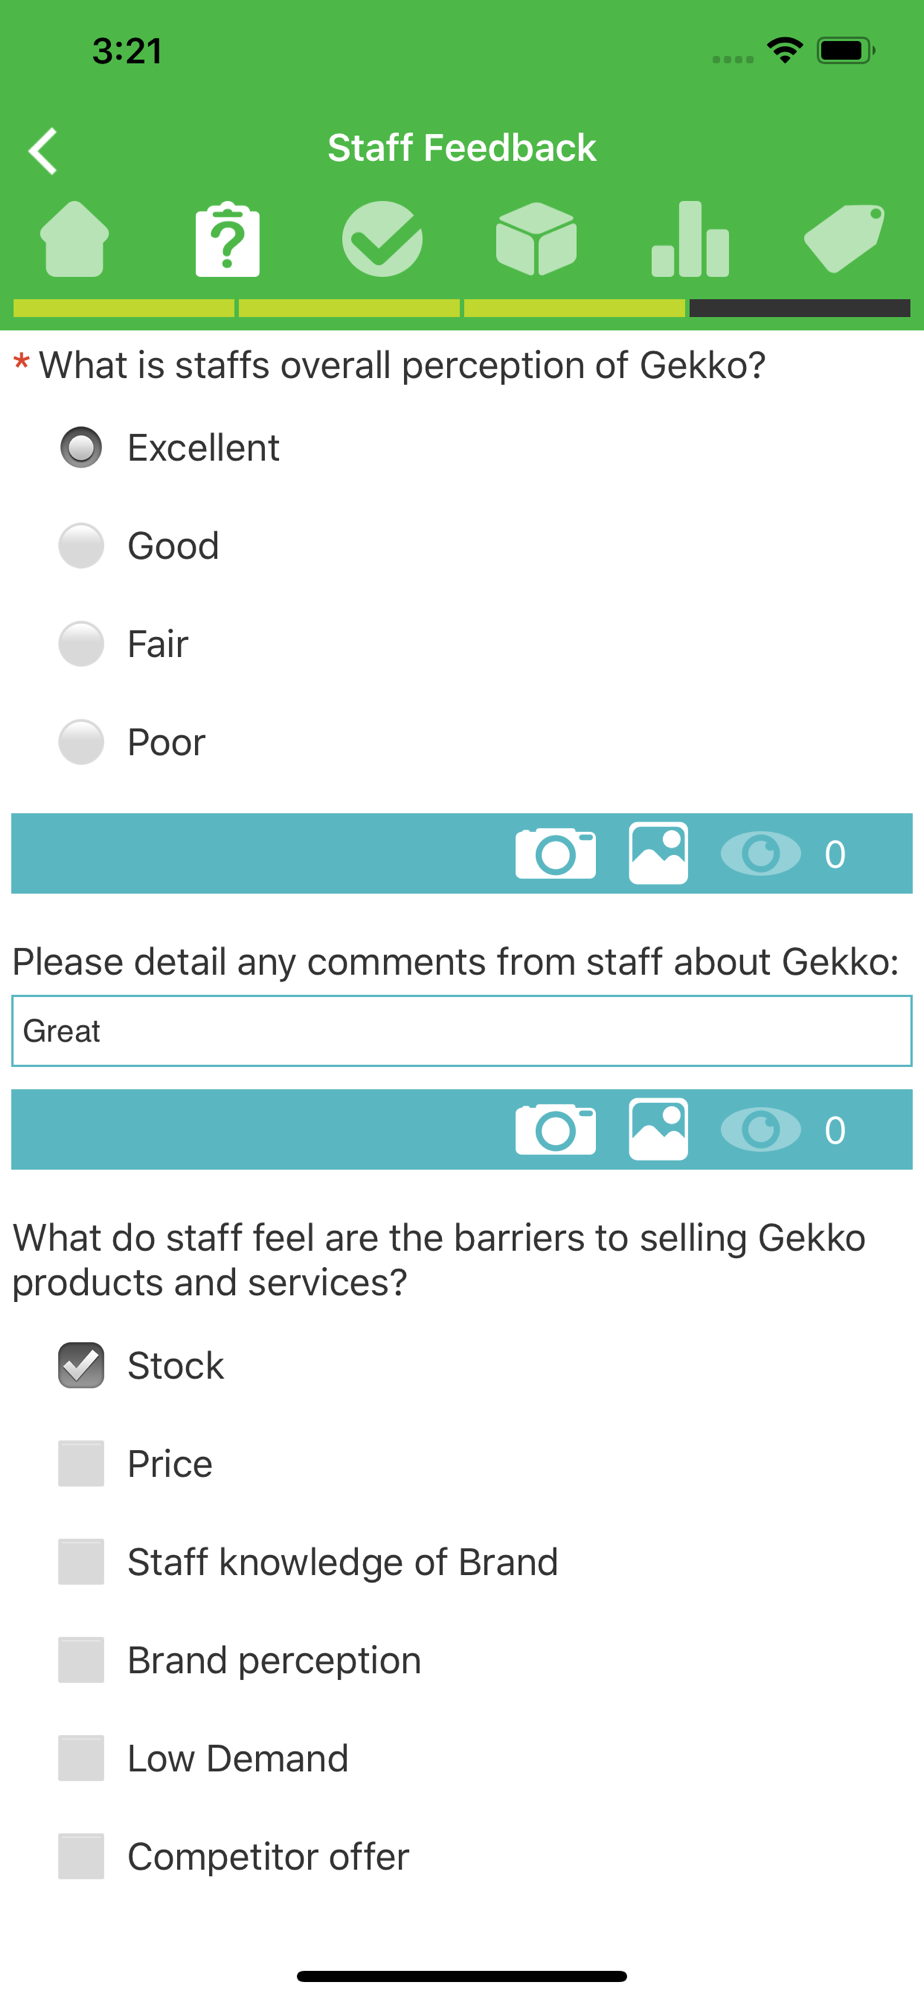924x2000 pixels.
Task: Tap camera icon under perception question
Action: pyautogui.click(x=556, y=854)
